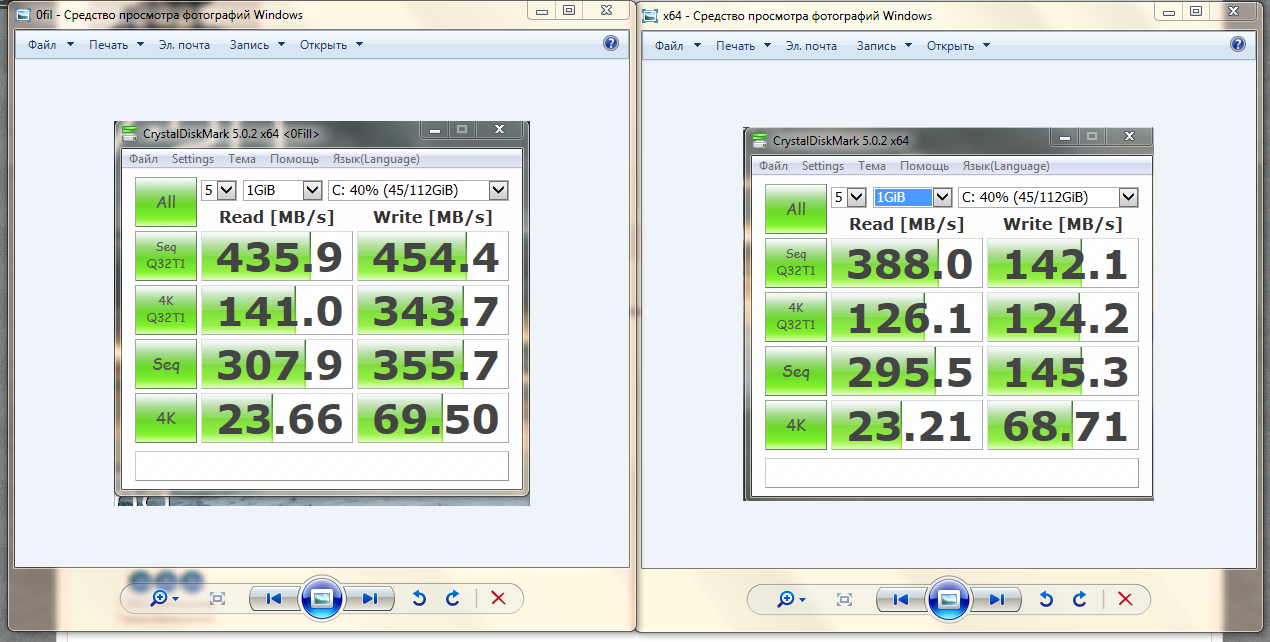1270x642 pixels.
Task: Click 4K Q32T1 button in 0Fill CrystalDiskMark
Action: point(166,310)
